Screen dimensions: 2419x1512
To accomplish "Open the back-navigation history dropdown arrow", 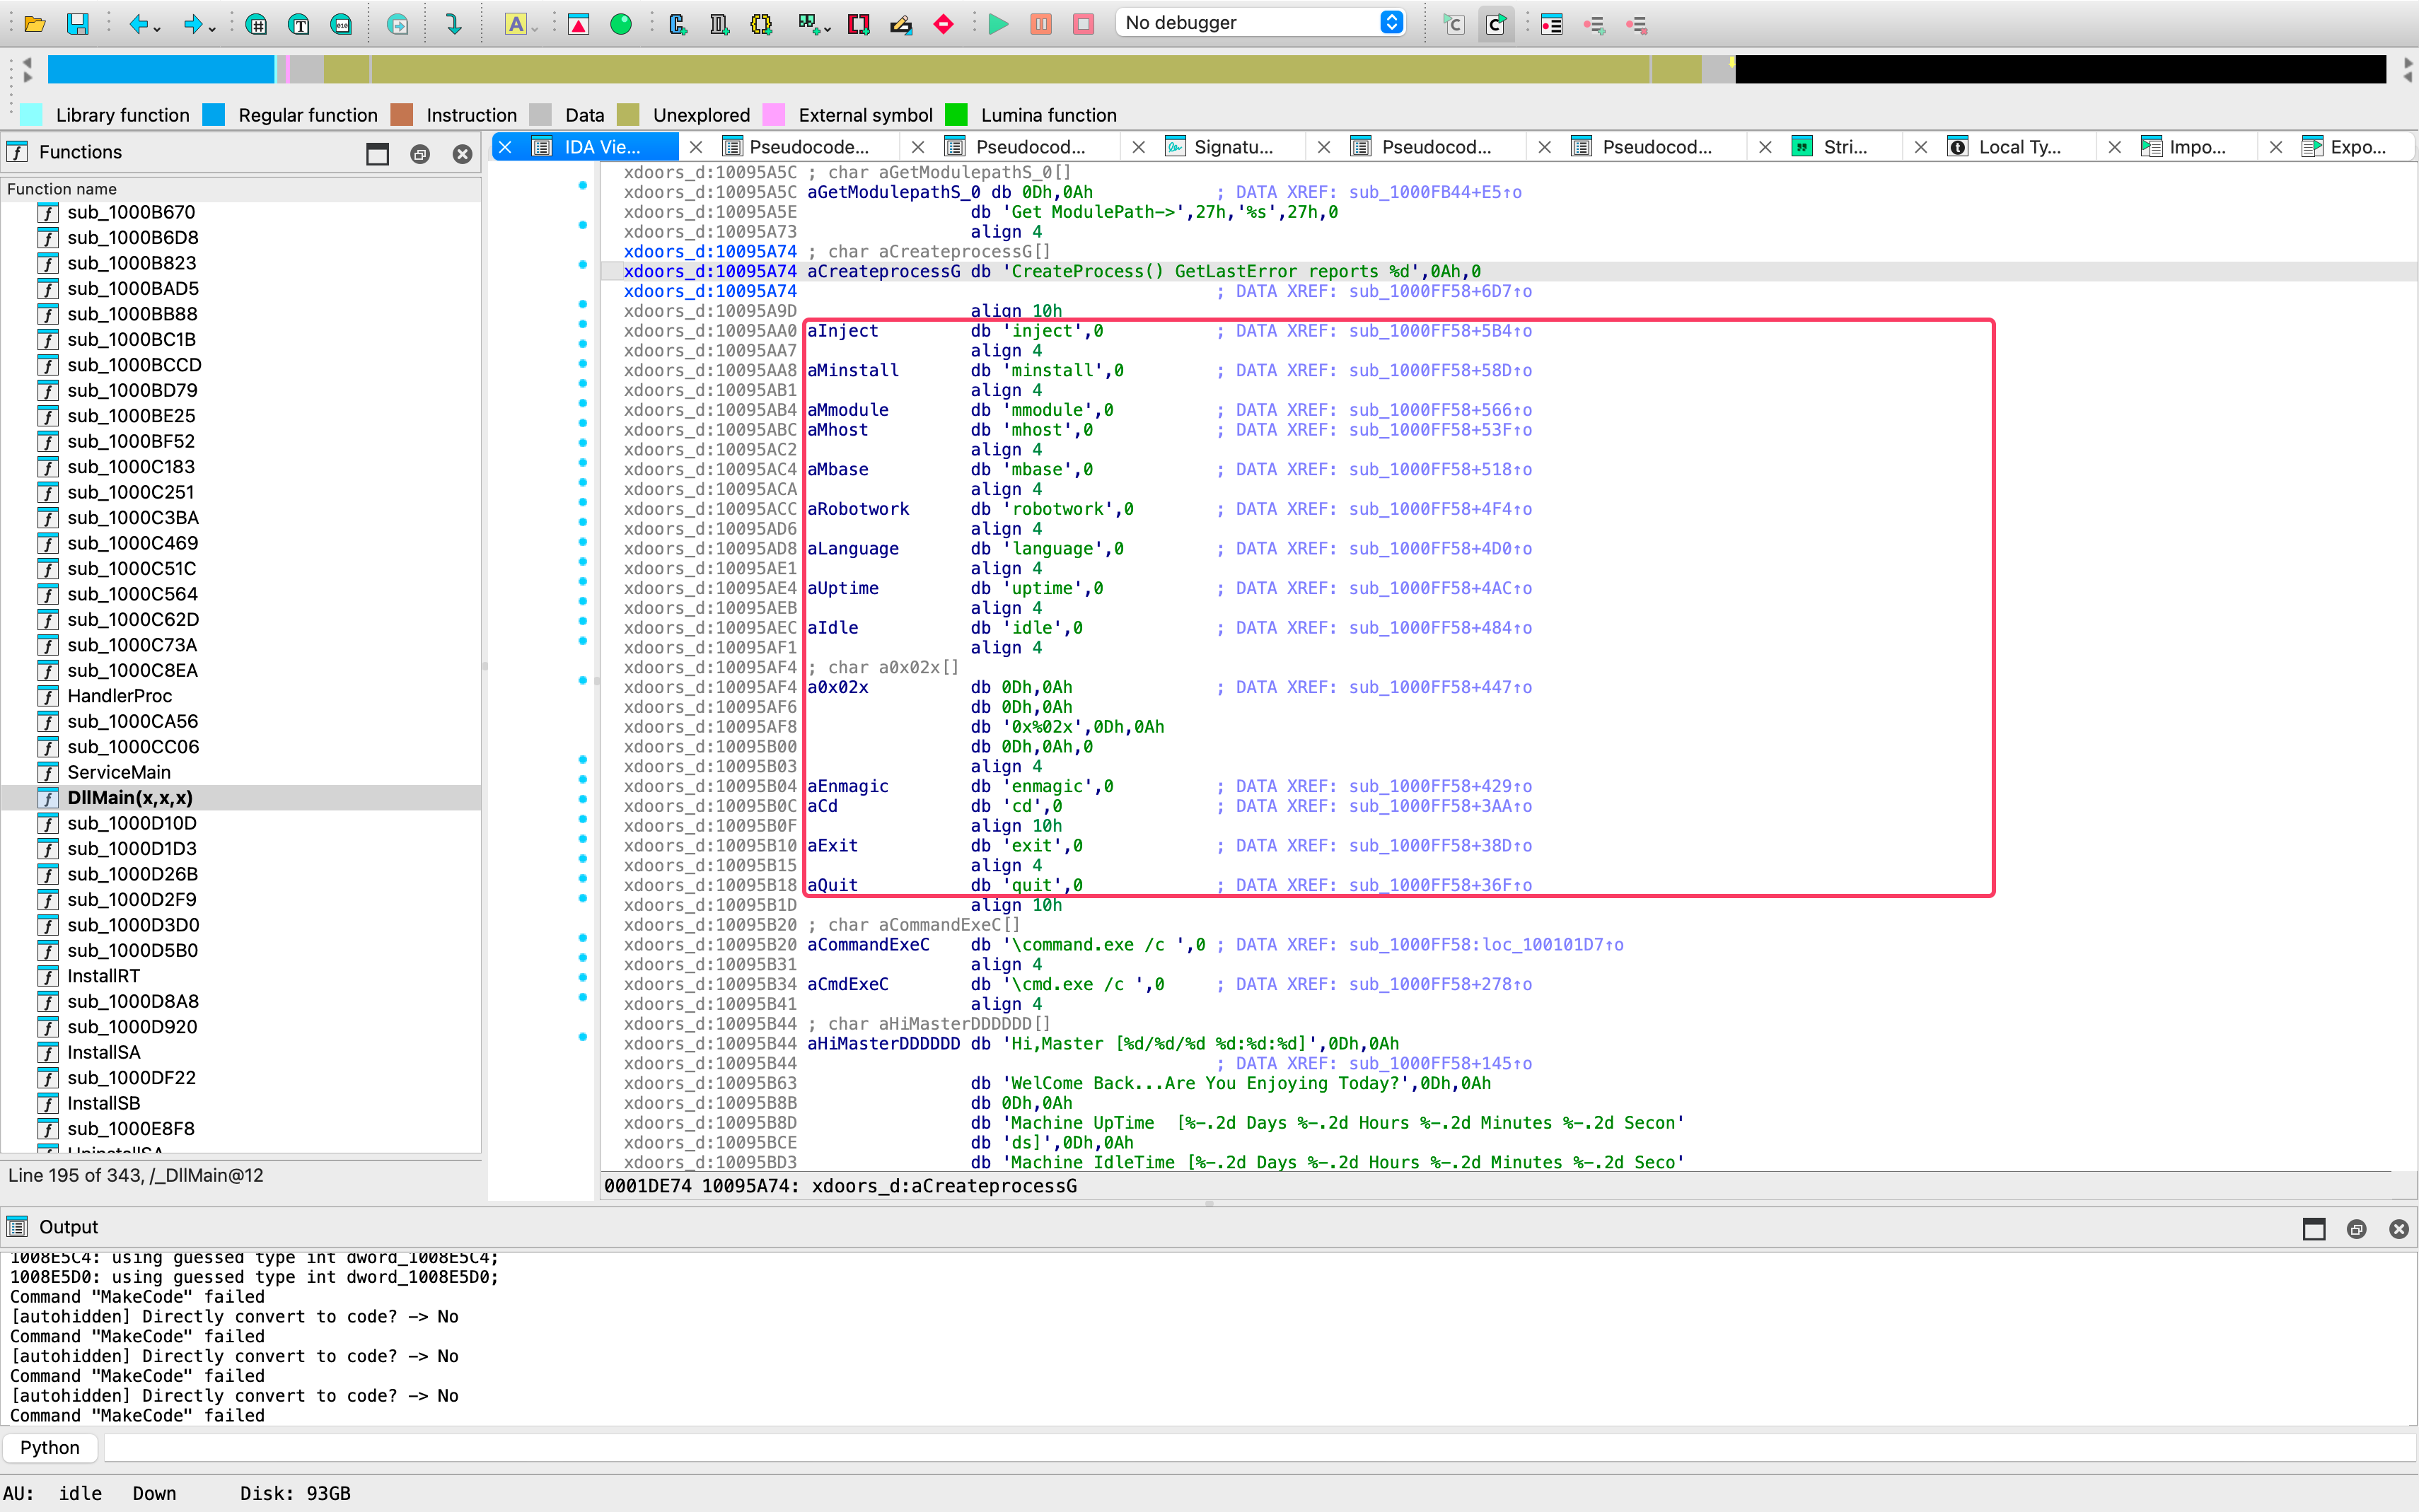I will point(157,28).
